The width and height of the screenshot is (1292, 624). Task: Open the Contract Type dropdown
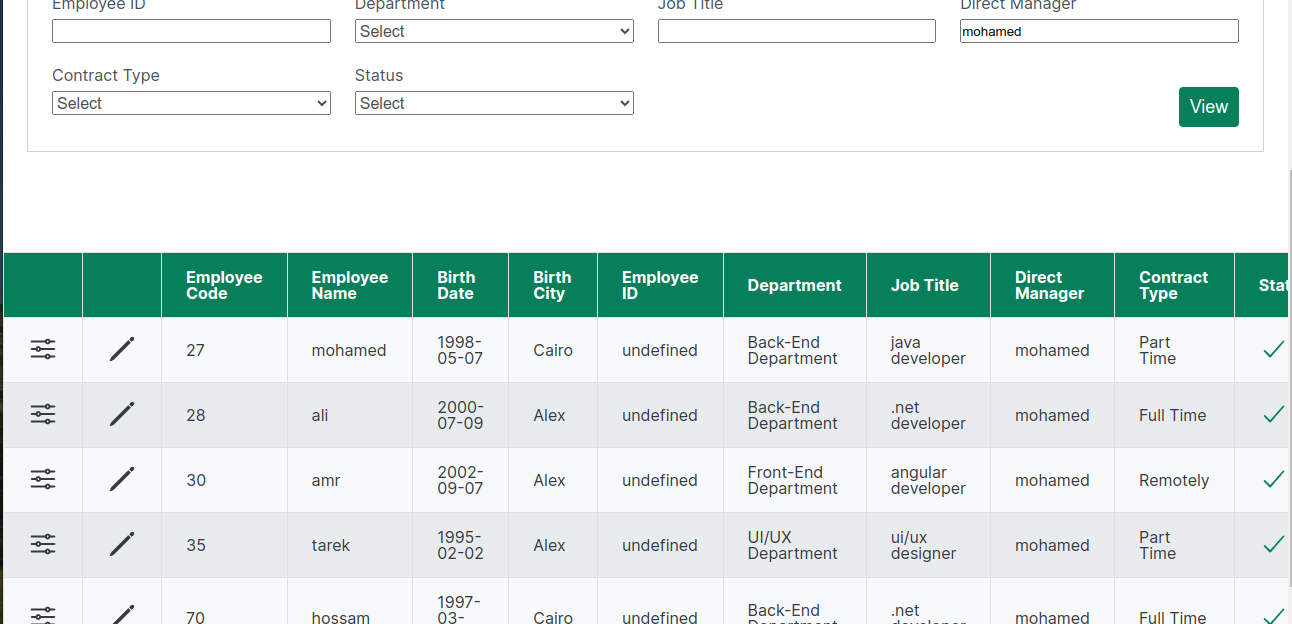[x=191, y=103]
